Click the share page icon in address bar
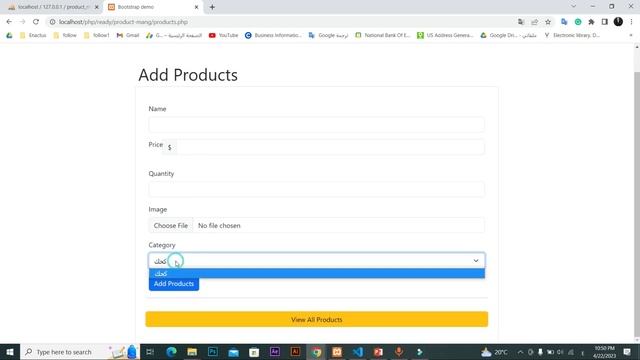Image resolution: width=640 pixels, height=360 pixels. coord(534,22)
